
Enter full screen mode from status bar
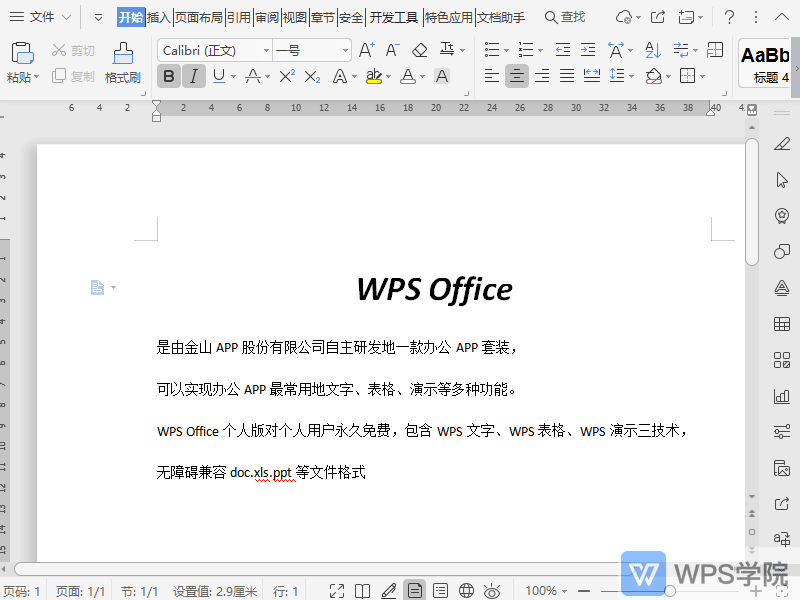pyautogui.click(x=335, y=590)
